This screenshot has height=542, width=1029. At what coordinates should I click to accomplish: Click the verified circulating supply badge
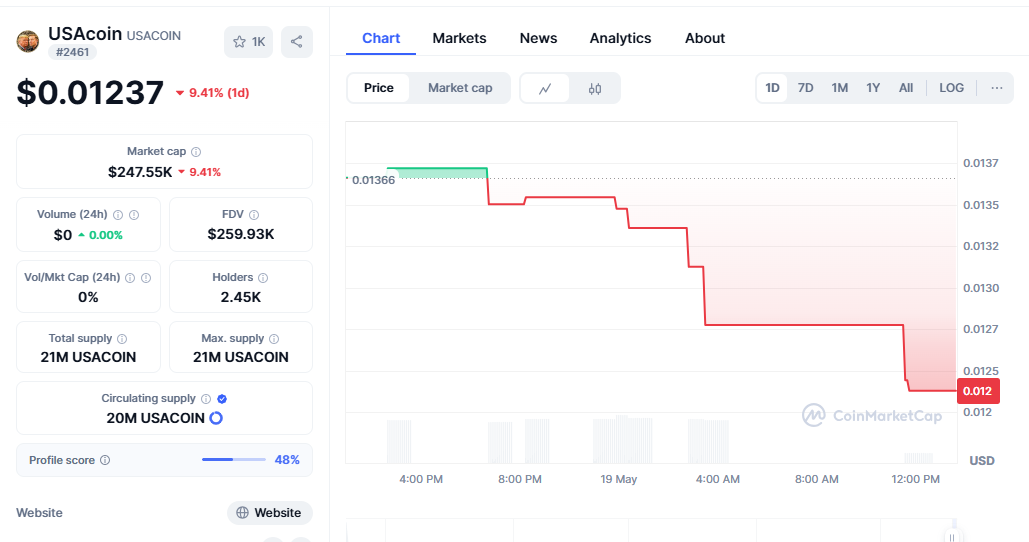[222, 398]
